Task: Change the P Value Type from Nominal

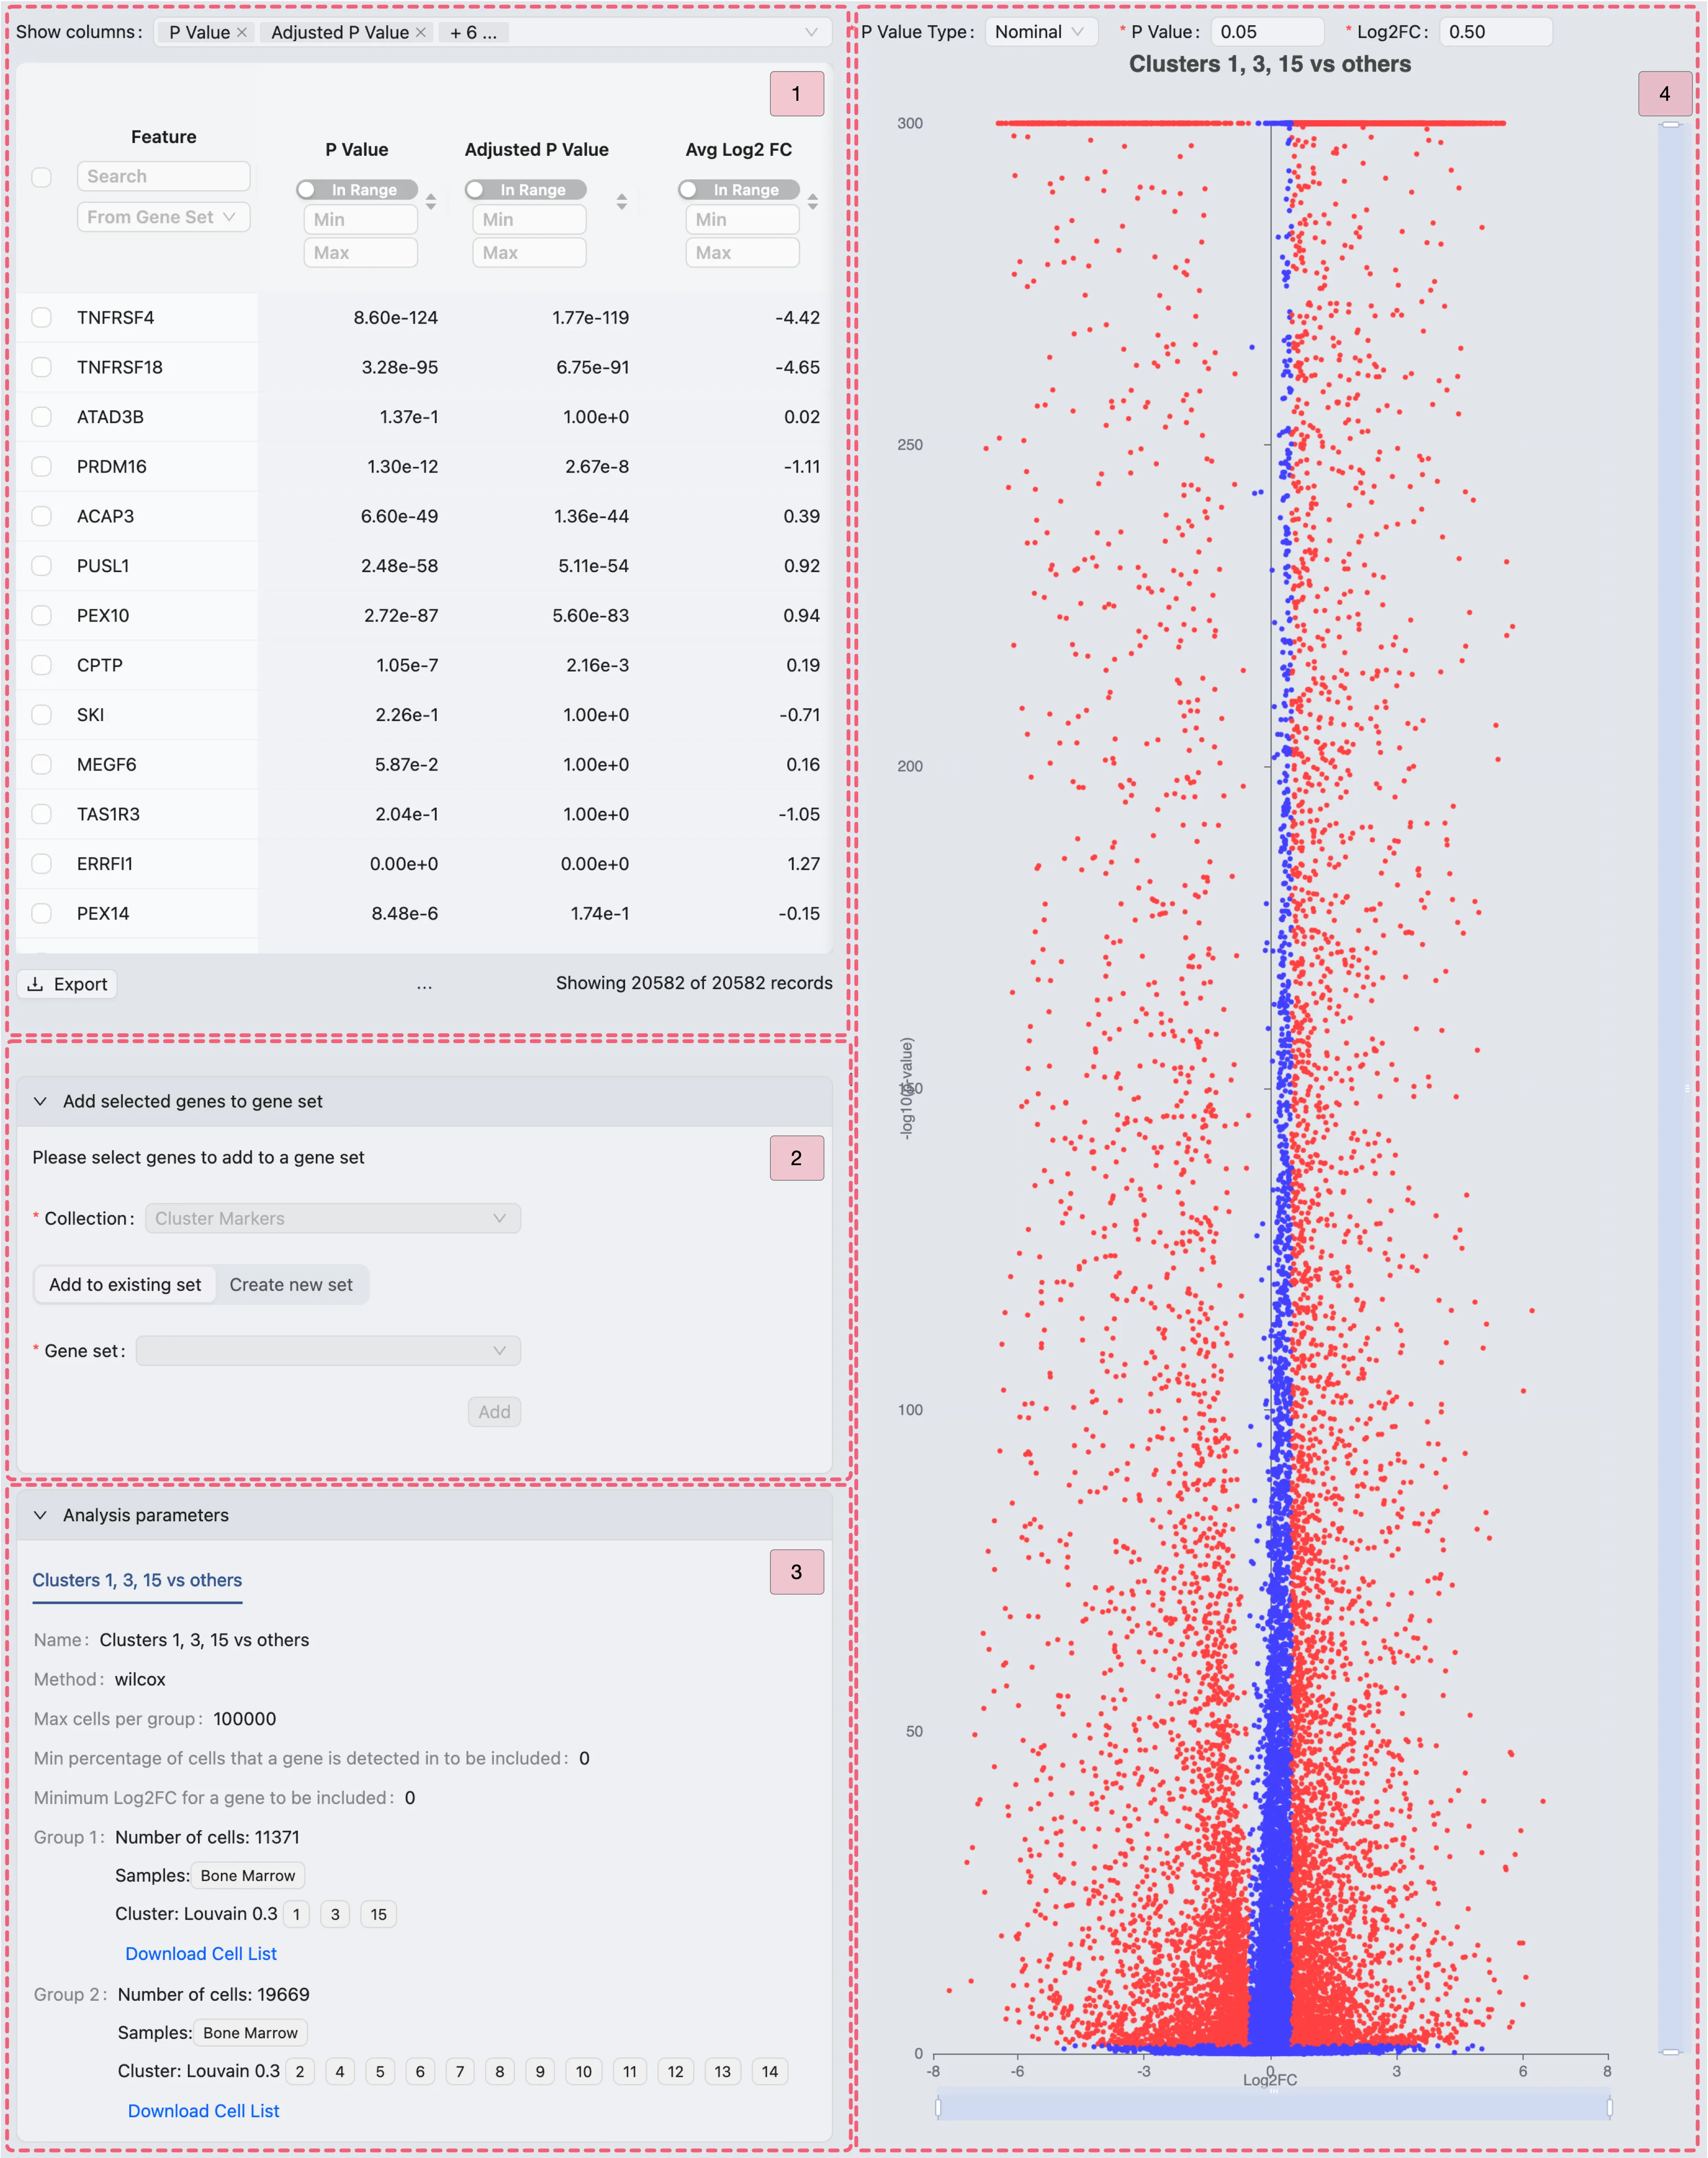Action: coord(1040,31)
